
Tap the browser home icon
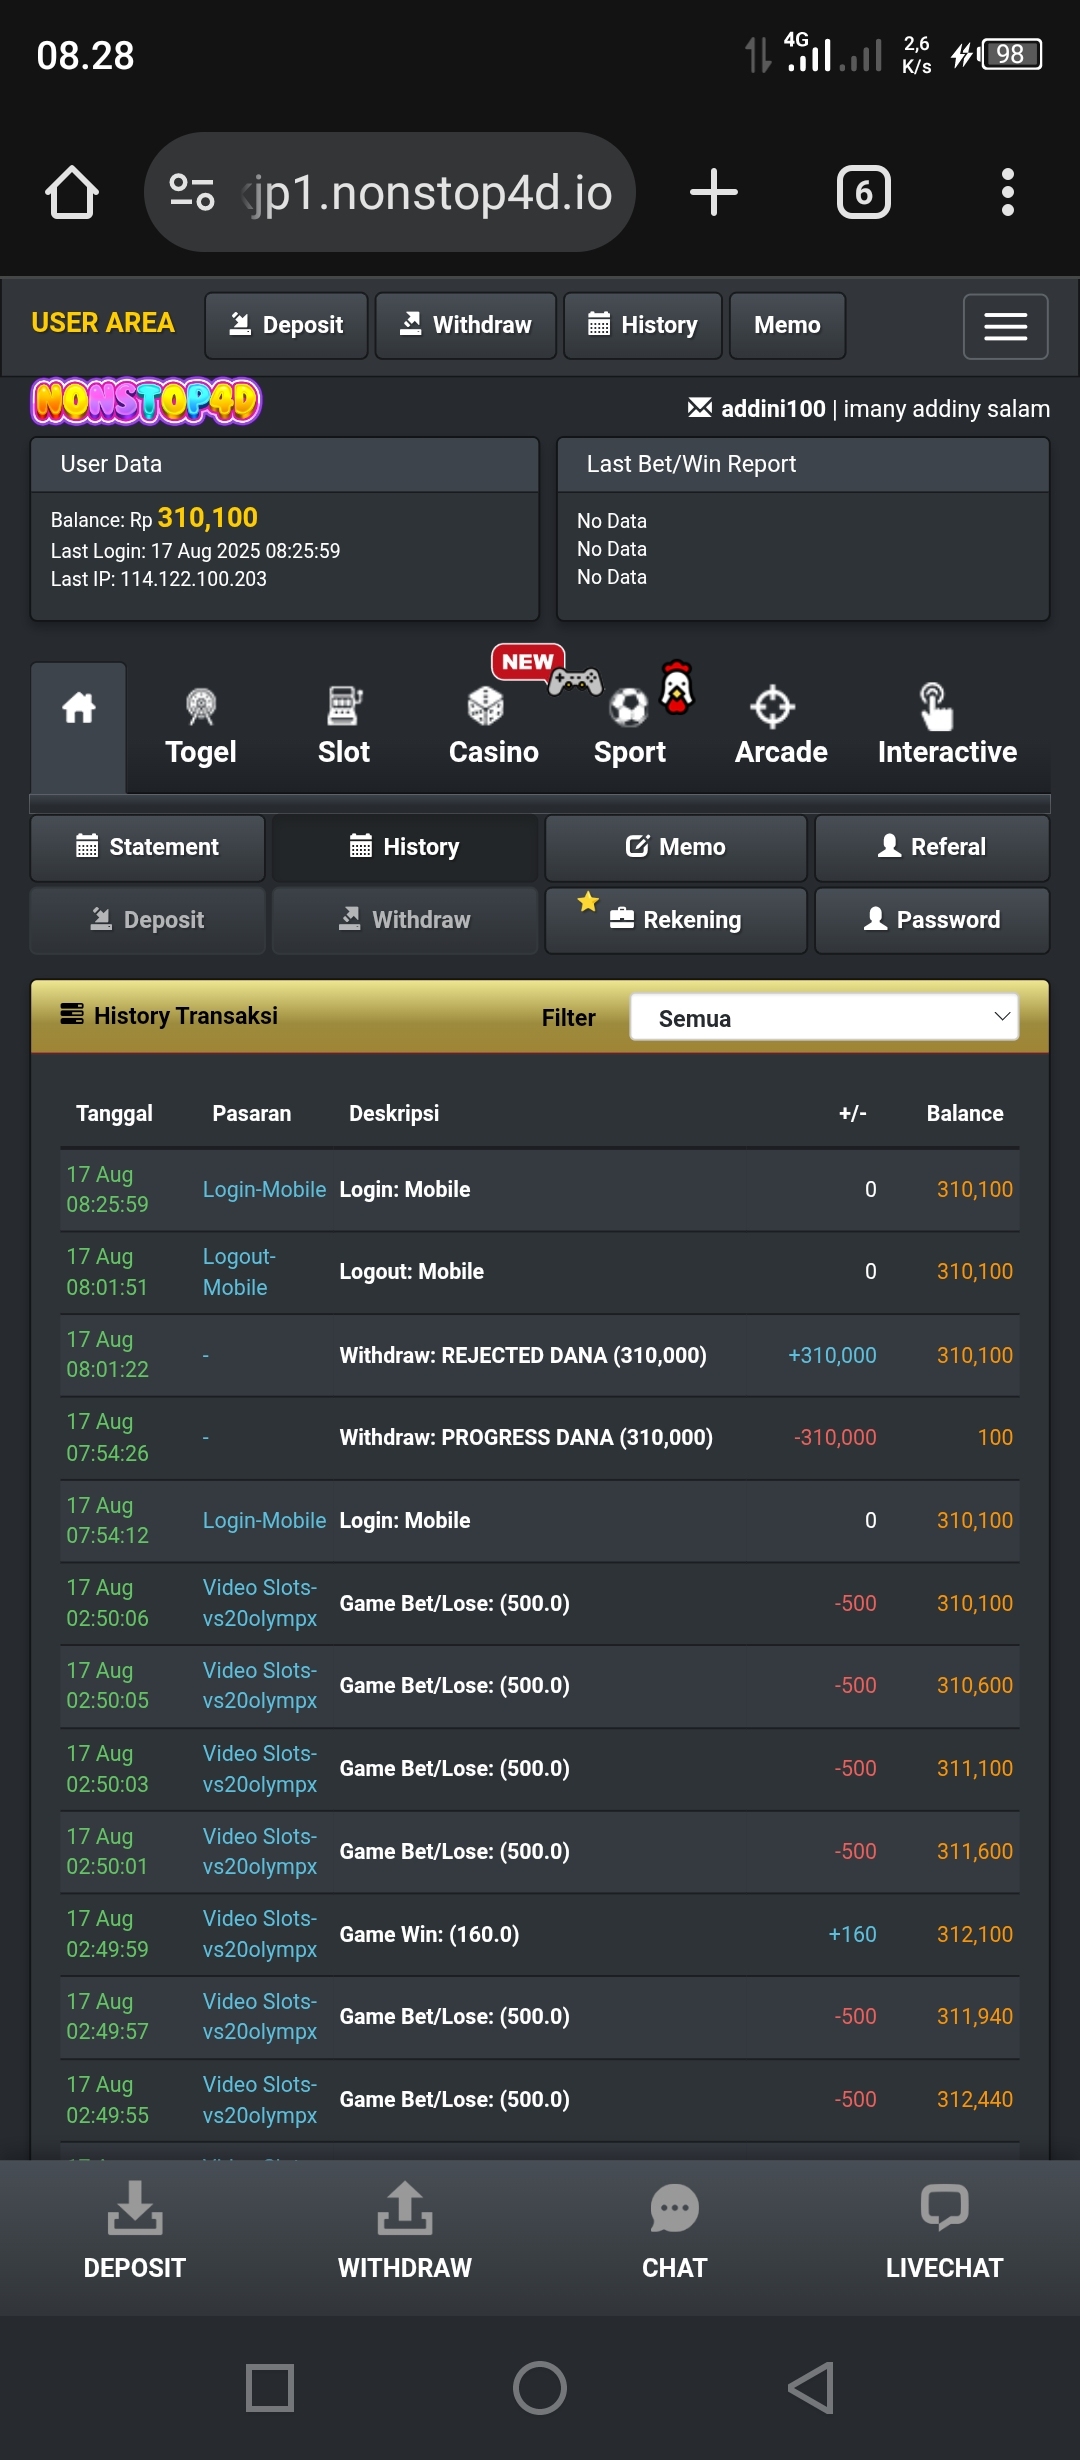[x=72, y=192]
